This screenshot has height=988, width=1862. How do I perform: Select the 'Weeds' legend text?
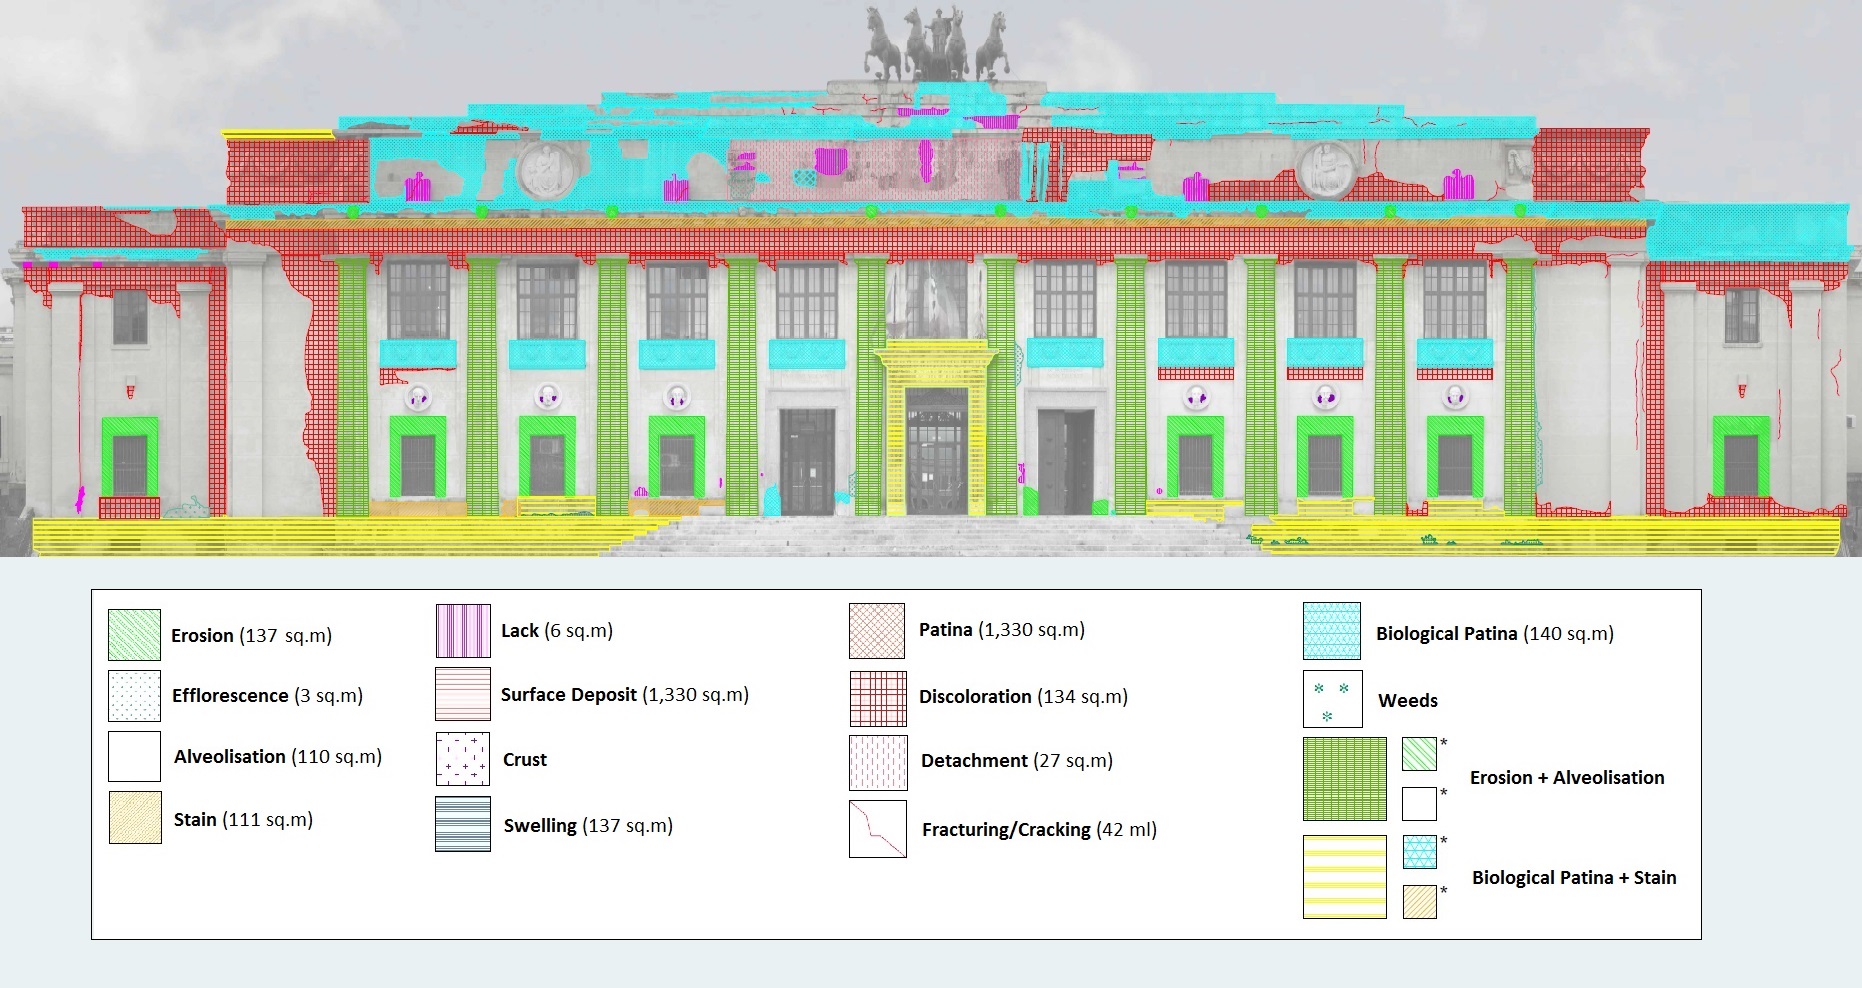pyautogui.click(x=1408, y=701)
